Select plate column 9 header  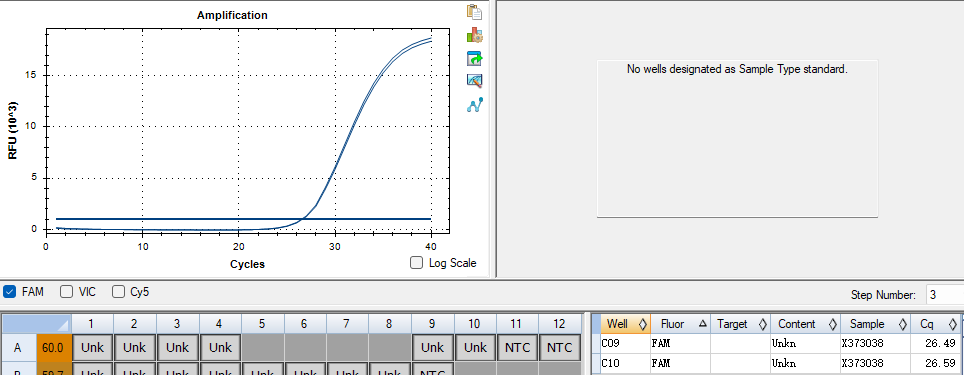[432, 324]
